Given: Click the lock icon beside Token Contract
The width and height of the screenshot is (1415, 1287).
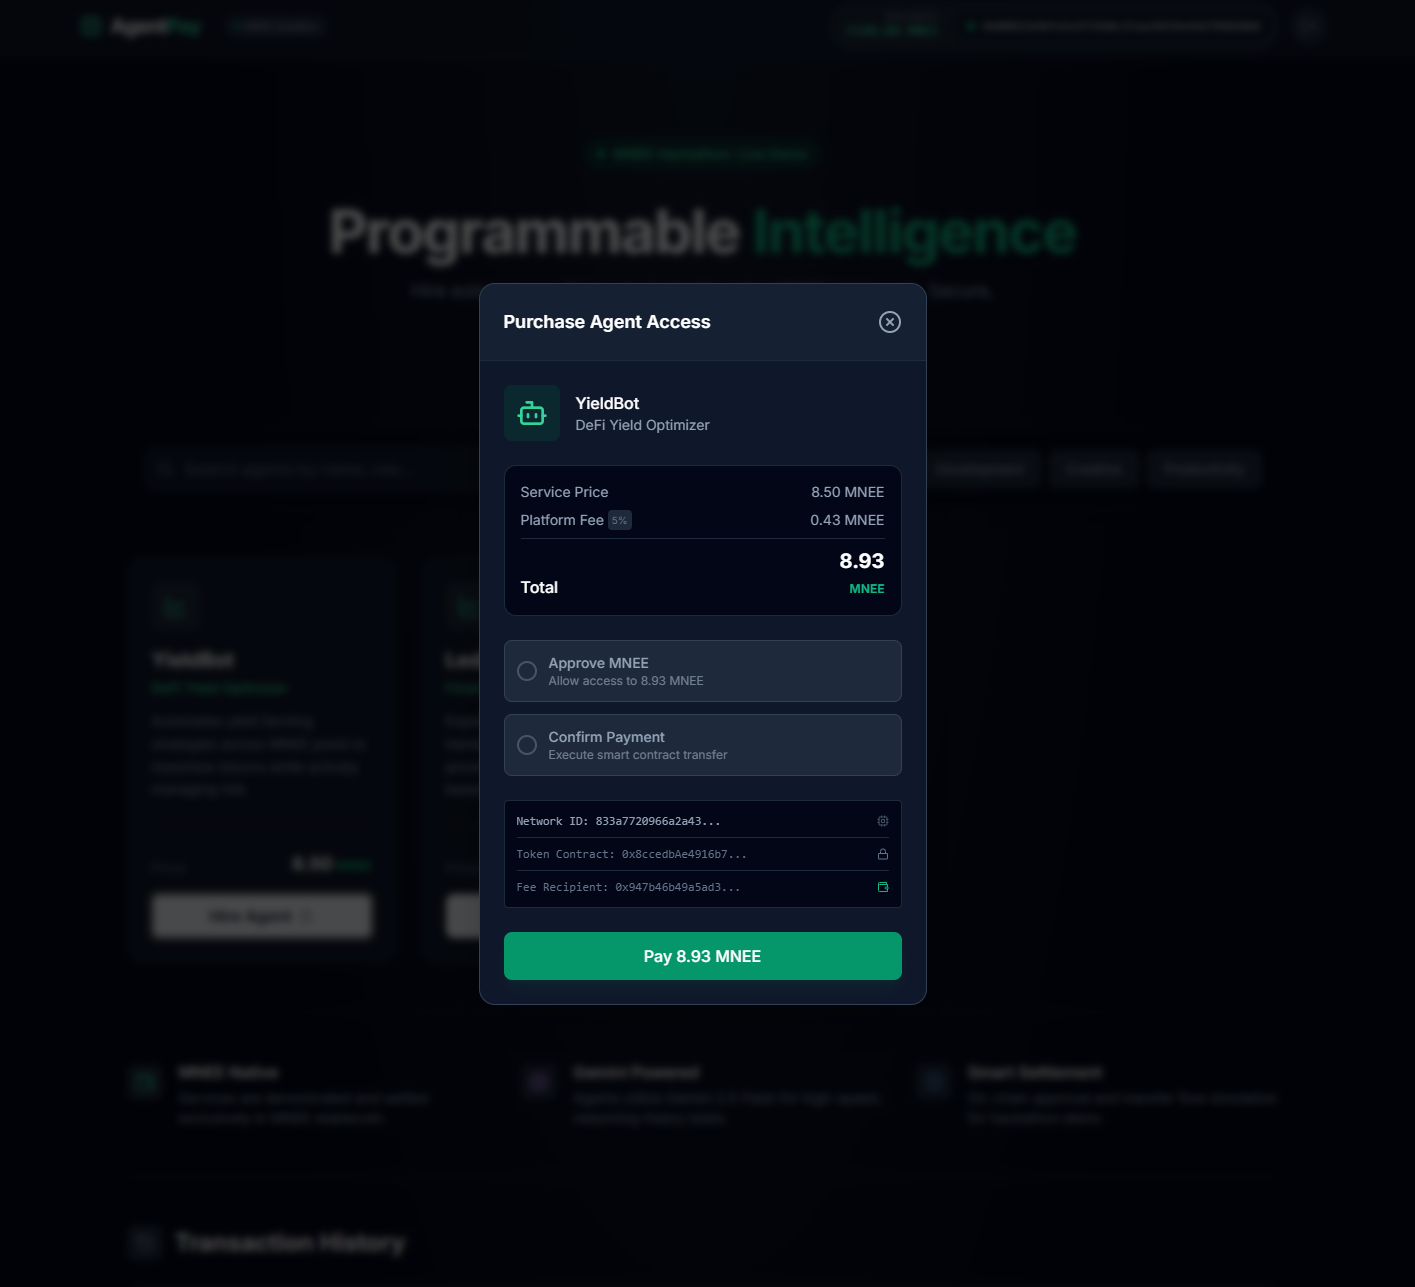Looking at the screenshot, I should coord(883,854).
